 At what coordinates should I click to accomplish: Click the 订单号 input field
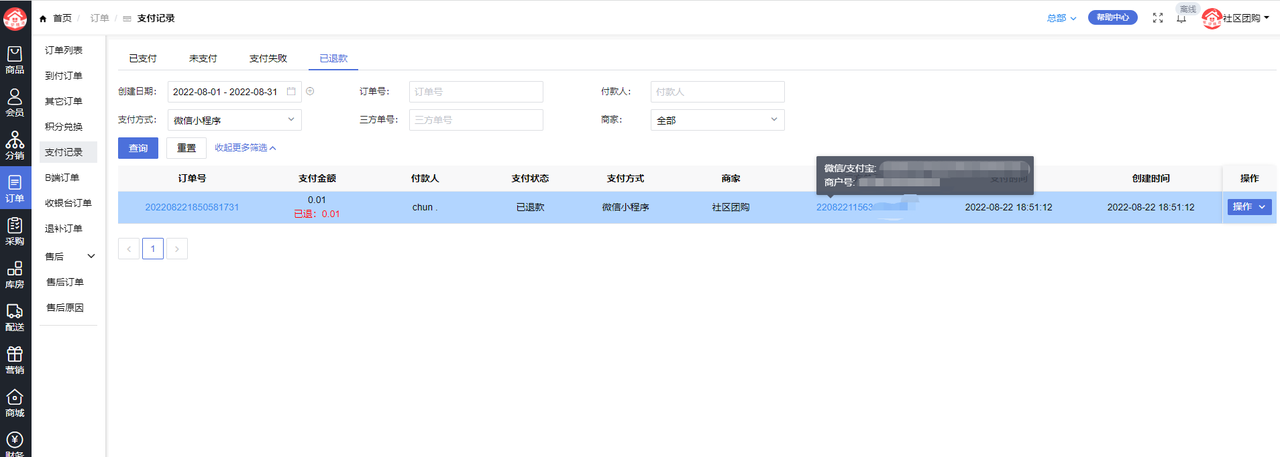pyautogui.click(x=476, y=92)
